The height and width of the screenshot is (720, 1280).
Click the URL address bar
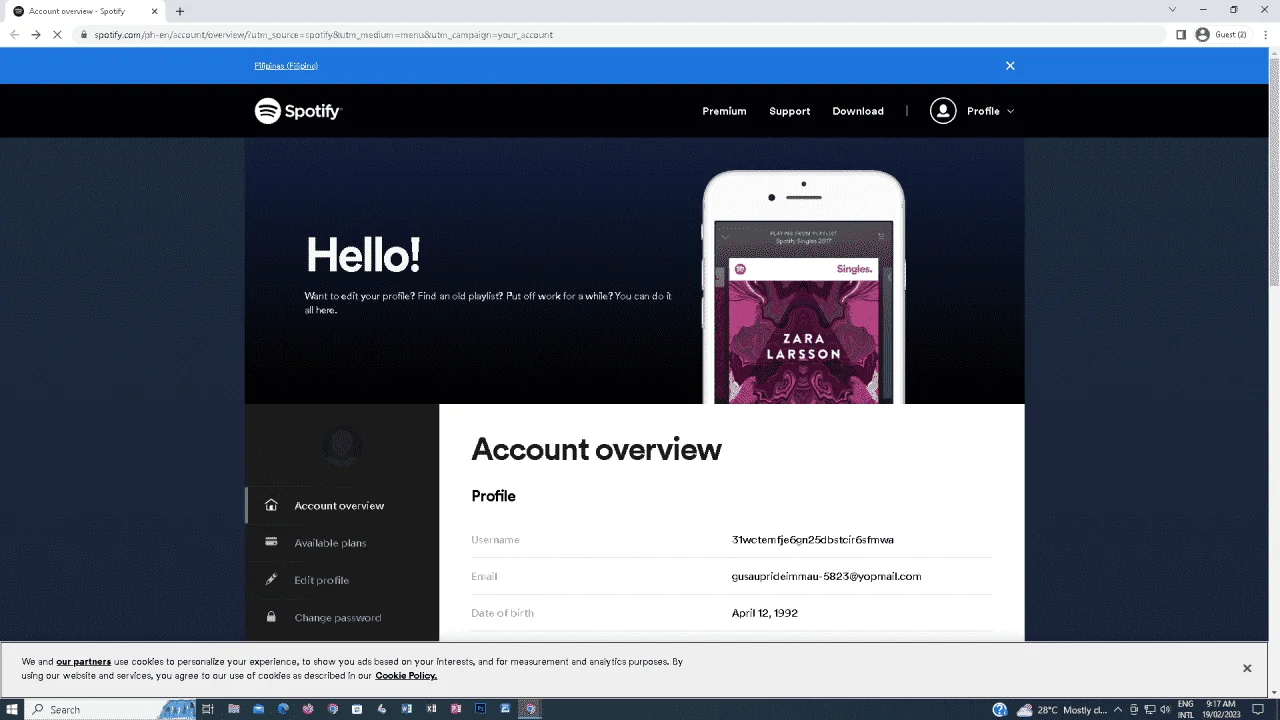point(620,35)
